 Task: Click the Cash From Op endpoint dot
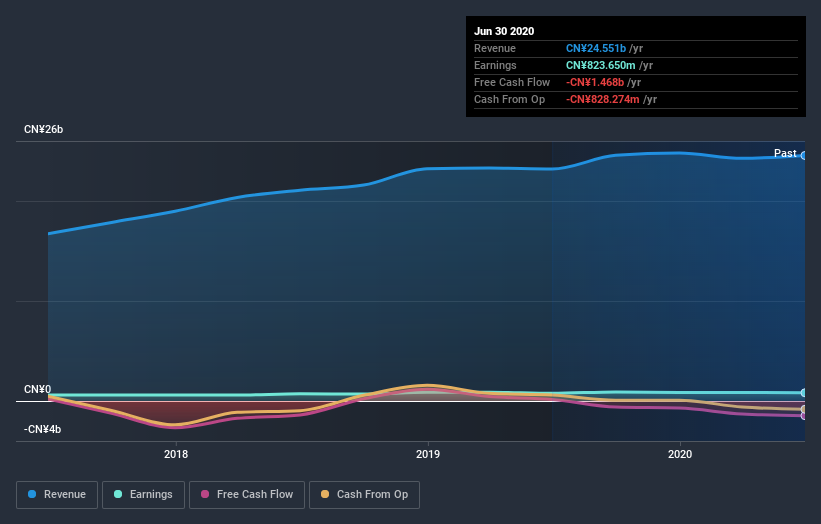804,409
